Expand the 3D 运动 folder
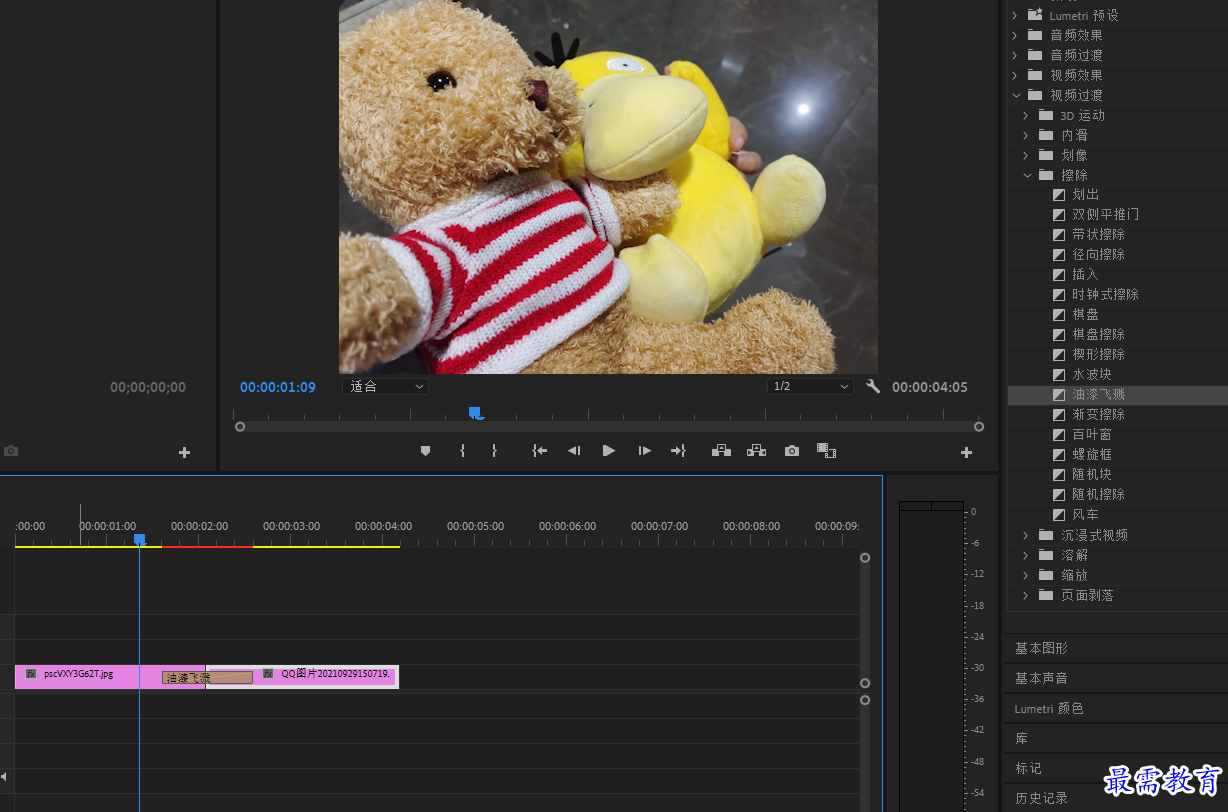1228x812 pixels. tap(1026, 115)
